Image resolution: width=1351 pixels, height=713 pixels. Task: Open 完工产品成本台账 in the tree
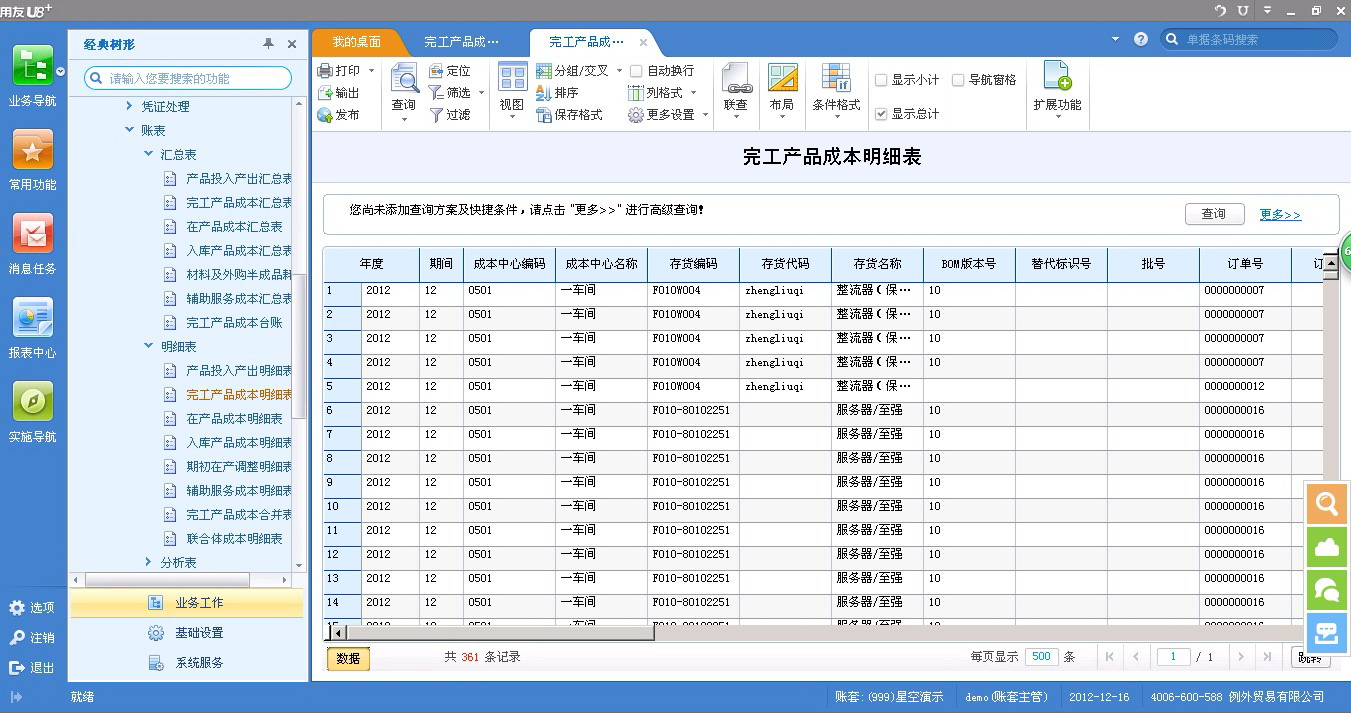click(234, 323)
